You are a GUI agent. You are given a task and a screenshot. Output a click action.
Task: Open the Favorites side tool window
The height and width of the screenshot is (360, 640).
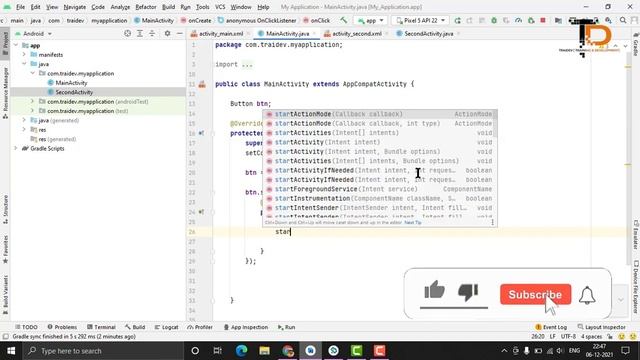(5, 249)
